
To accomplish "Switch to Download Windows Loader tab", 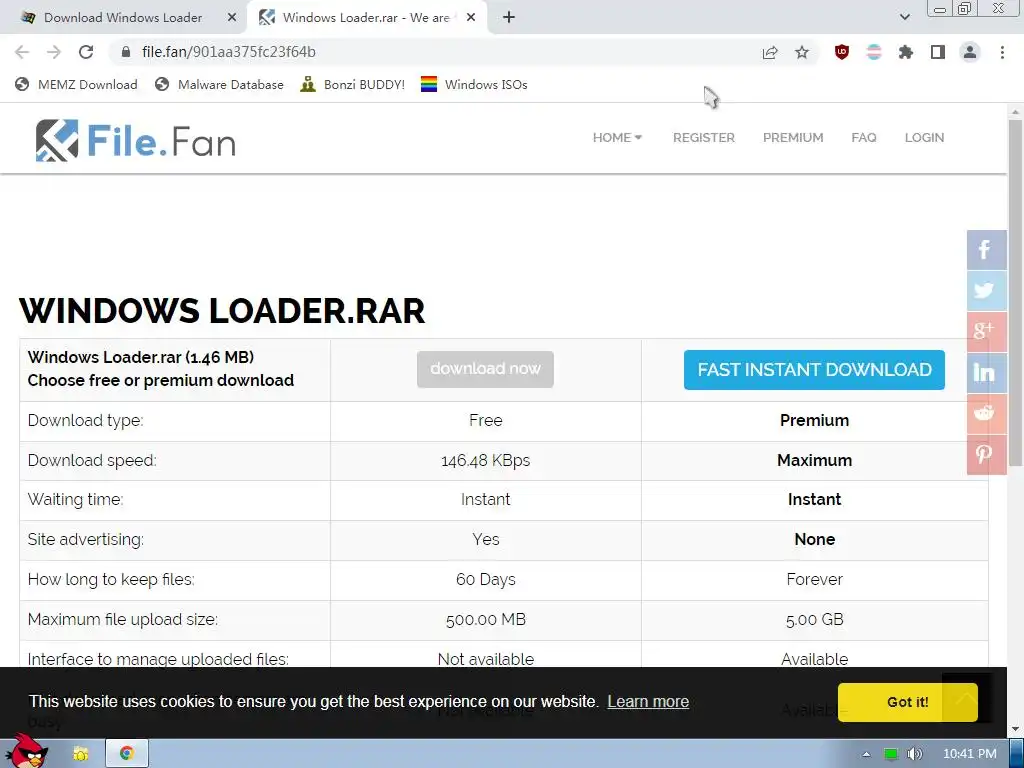I will [x=123, y=18].
